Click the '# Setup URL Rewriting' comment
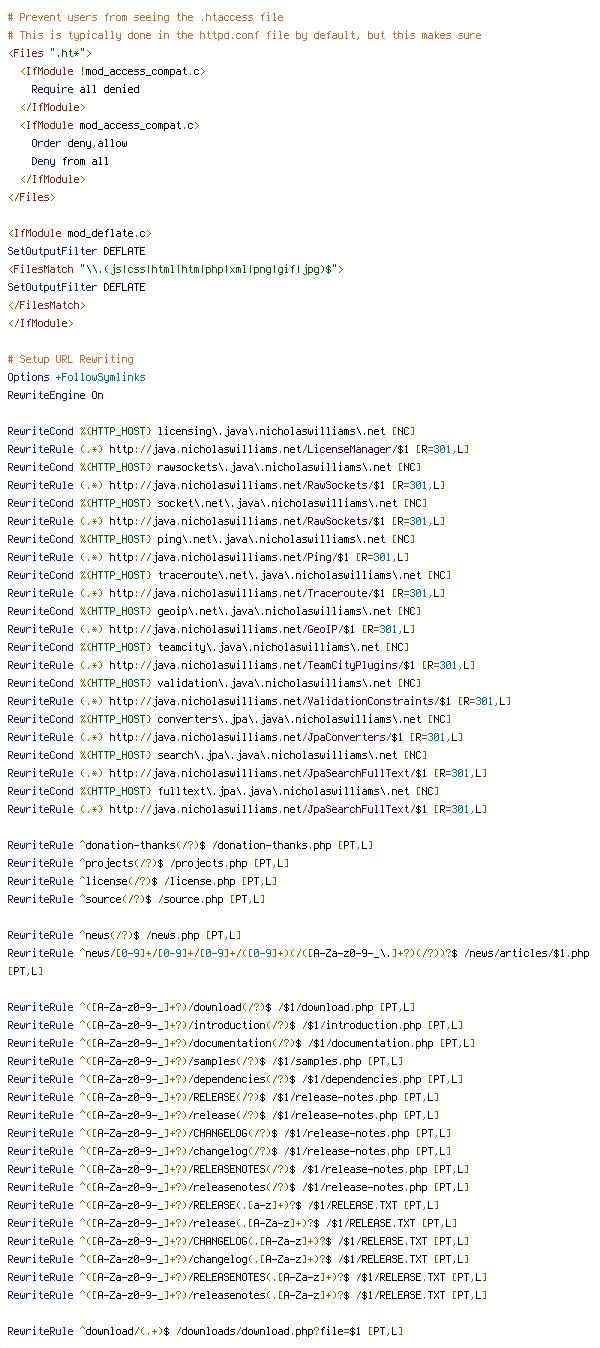Screen dimensions: 600x1348 (70, 359)
